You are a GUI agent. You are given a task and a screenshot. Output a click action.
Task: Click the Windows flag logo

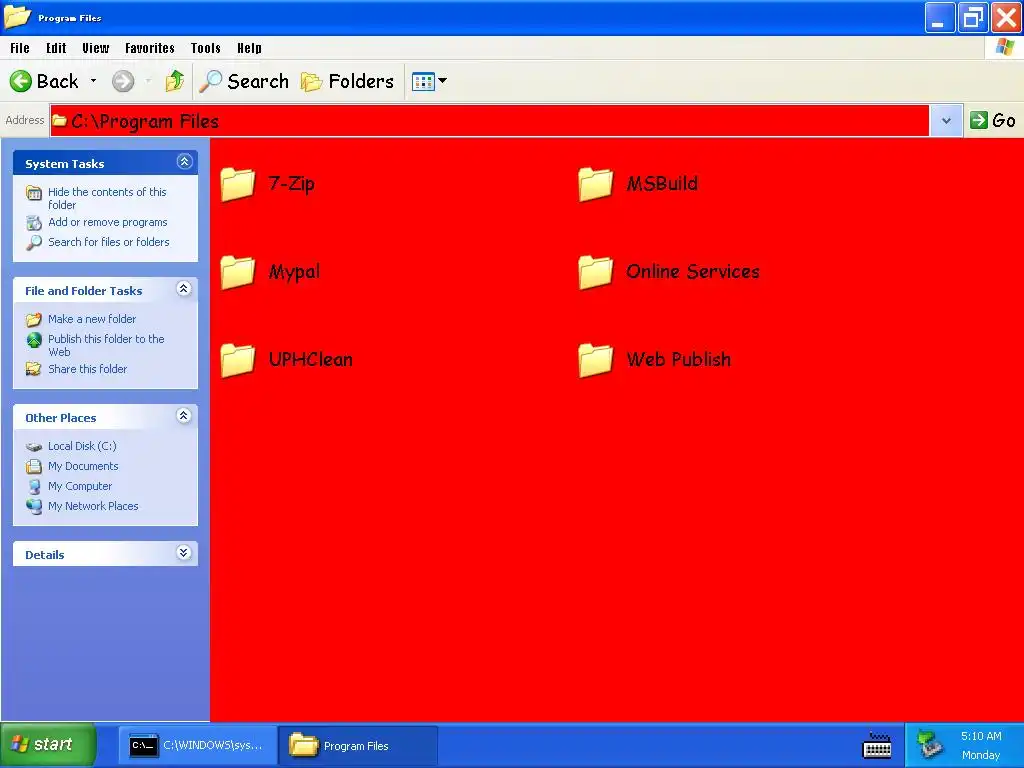click(1005, 48)
